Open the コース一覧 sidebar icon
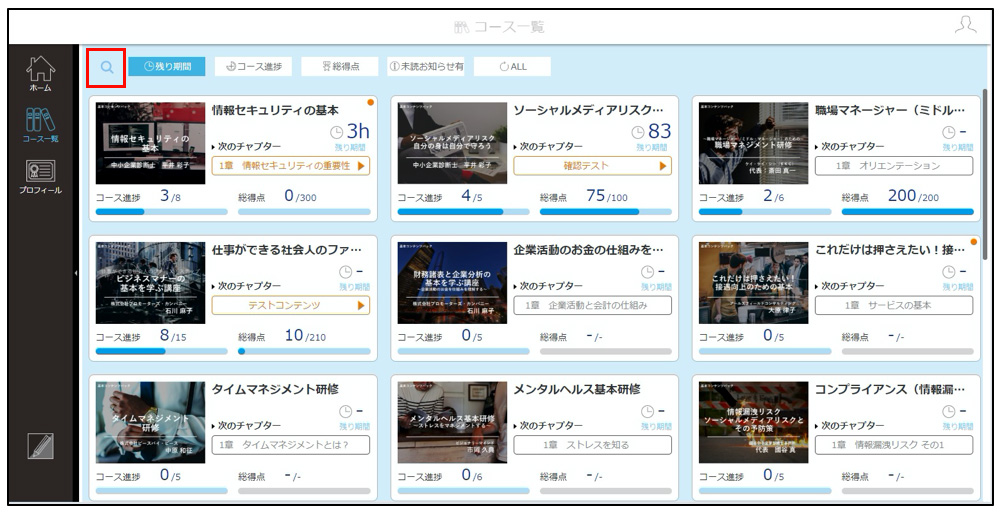Viewport: 1002px width, 514px height. pos(40,125)
